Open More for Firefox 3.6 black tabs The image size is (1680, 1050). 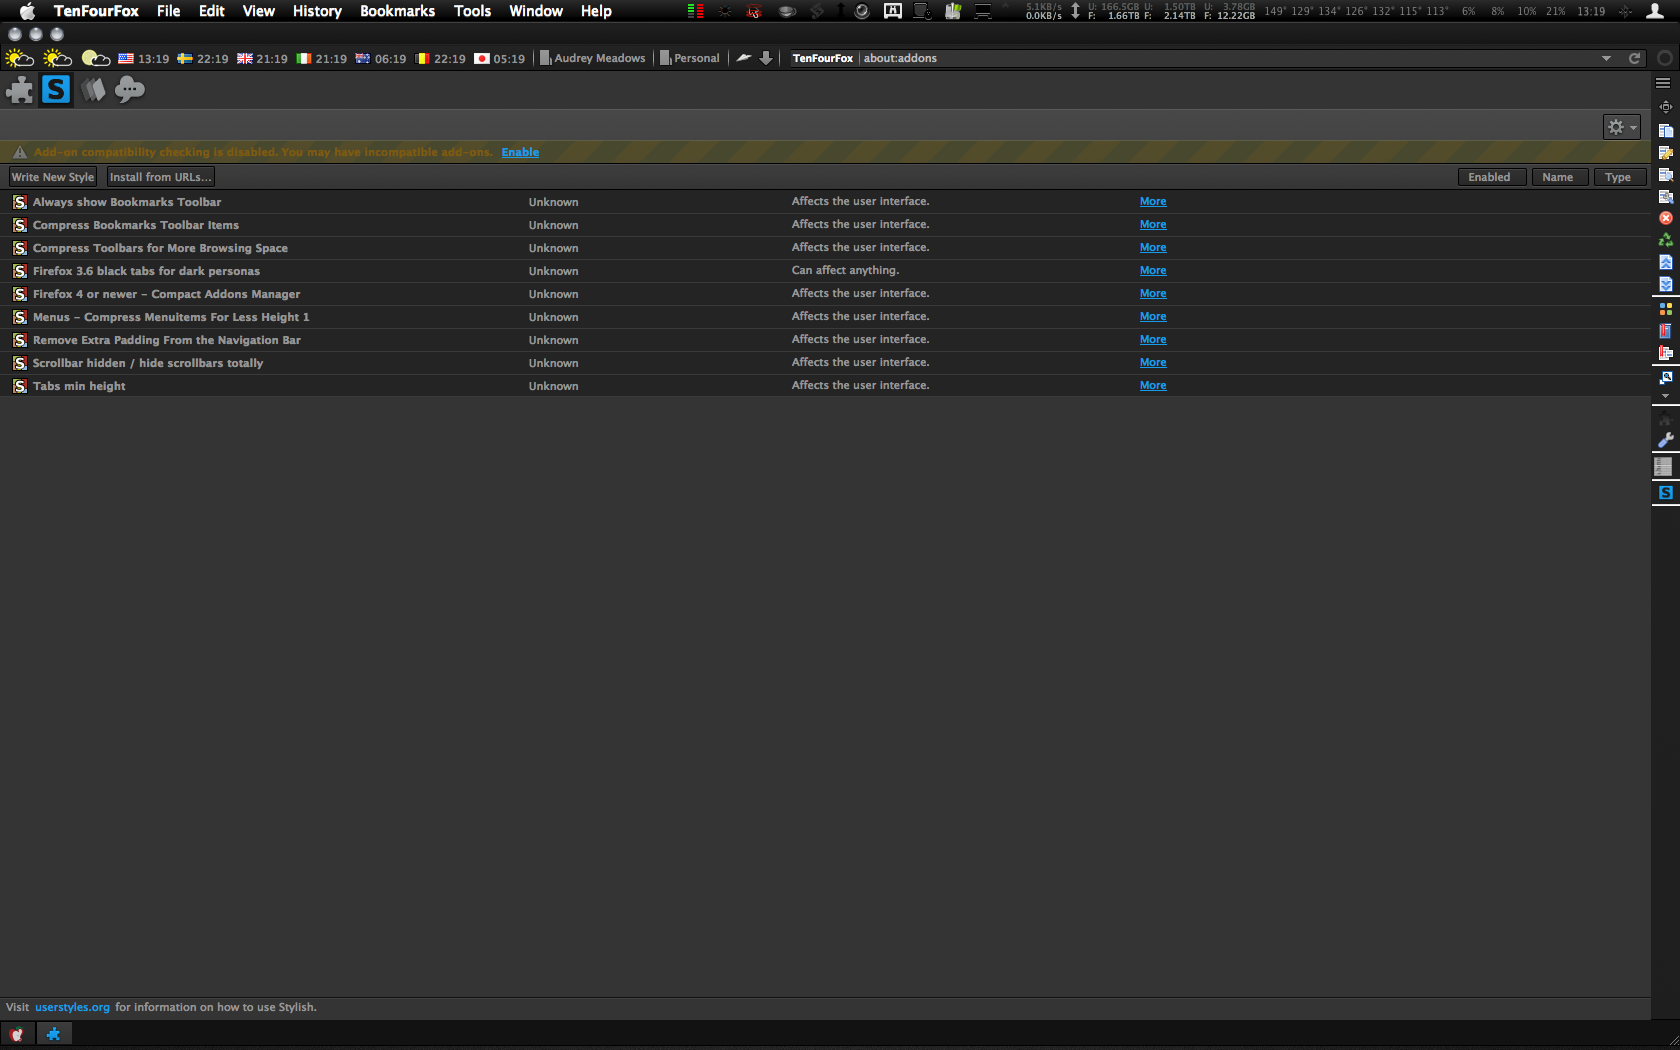click(x=1153, y=271)
